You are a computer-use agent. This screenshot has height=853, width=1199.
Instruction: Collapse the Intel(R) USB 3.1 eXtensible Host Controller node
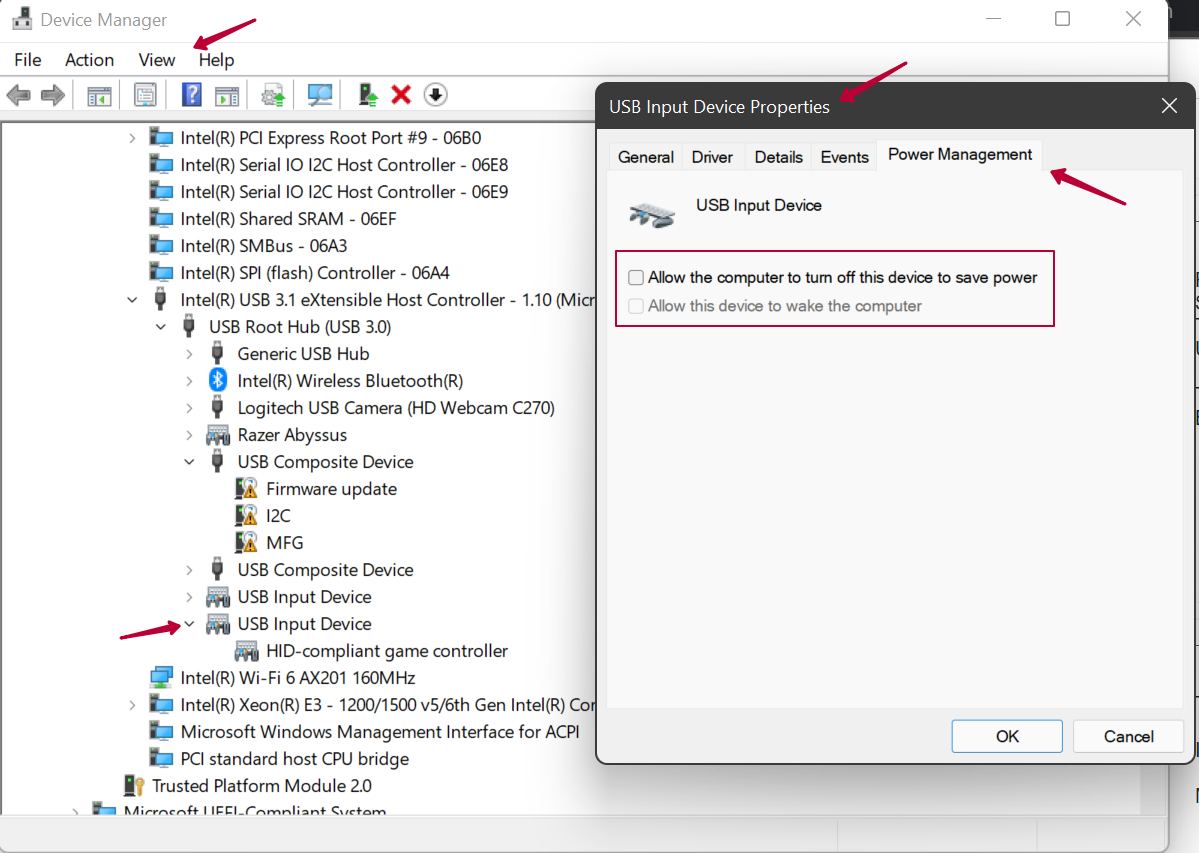coord(132,300)
